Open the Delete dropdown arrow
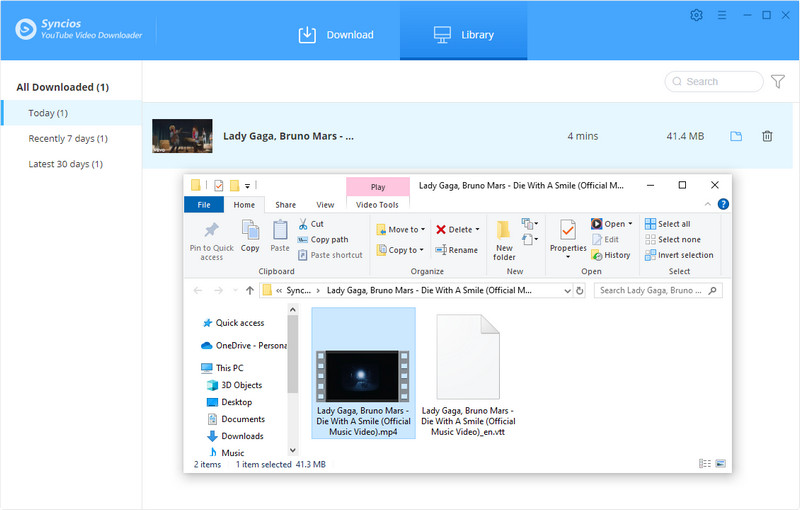 (x=478, y=229)
